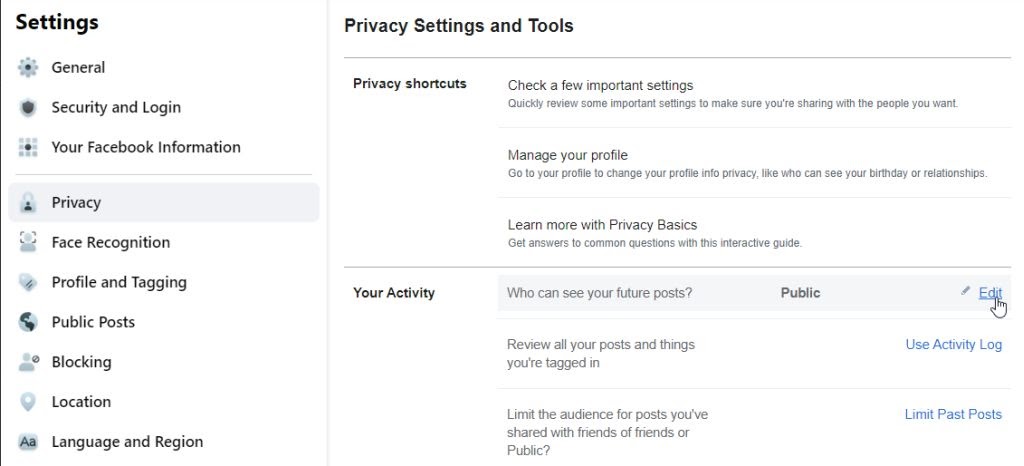The height and width of the screenshot is (466, 1024).
Task: Click the Security and Login shield icon
Action: pyautogui.click(x=28, y=108)
